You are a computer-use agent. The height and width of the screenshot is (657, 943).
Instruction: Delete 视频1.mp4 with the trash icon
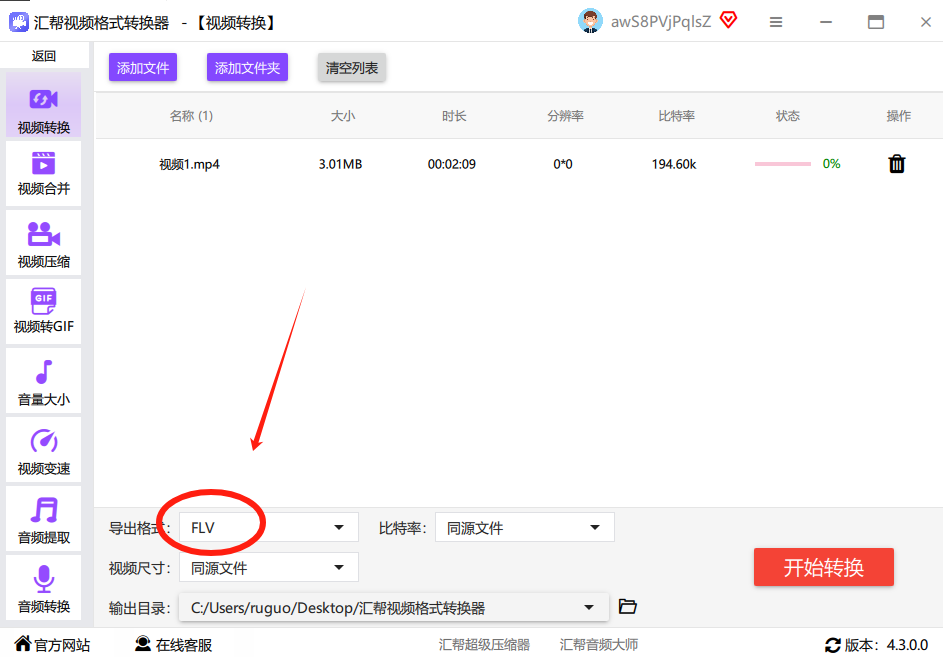[x=897, y=164]
